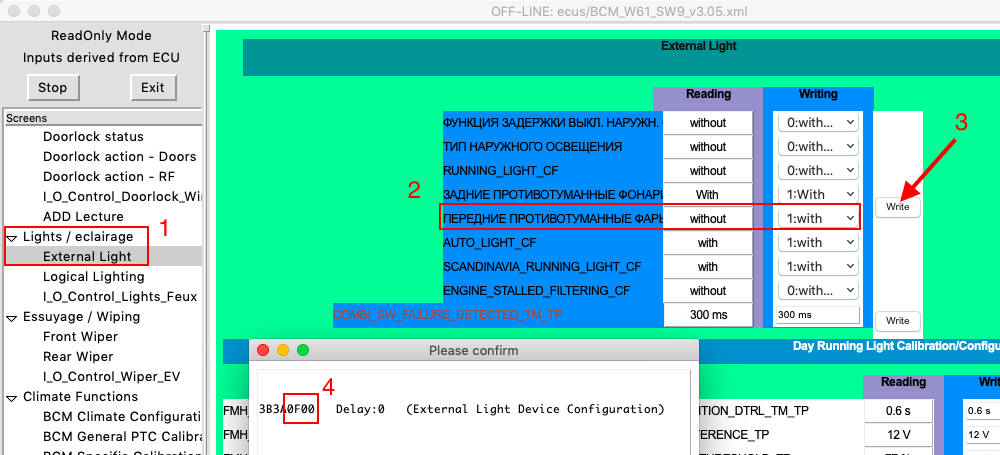Click the Stop button

tap(53, 87)
